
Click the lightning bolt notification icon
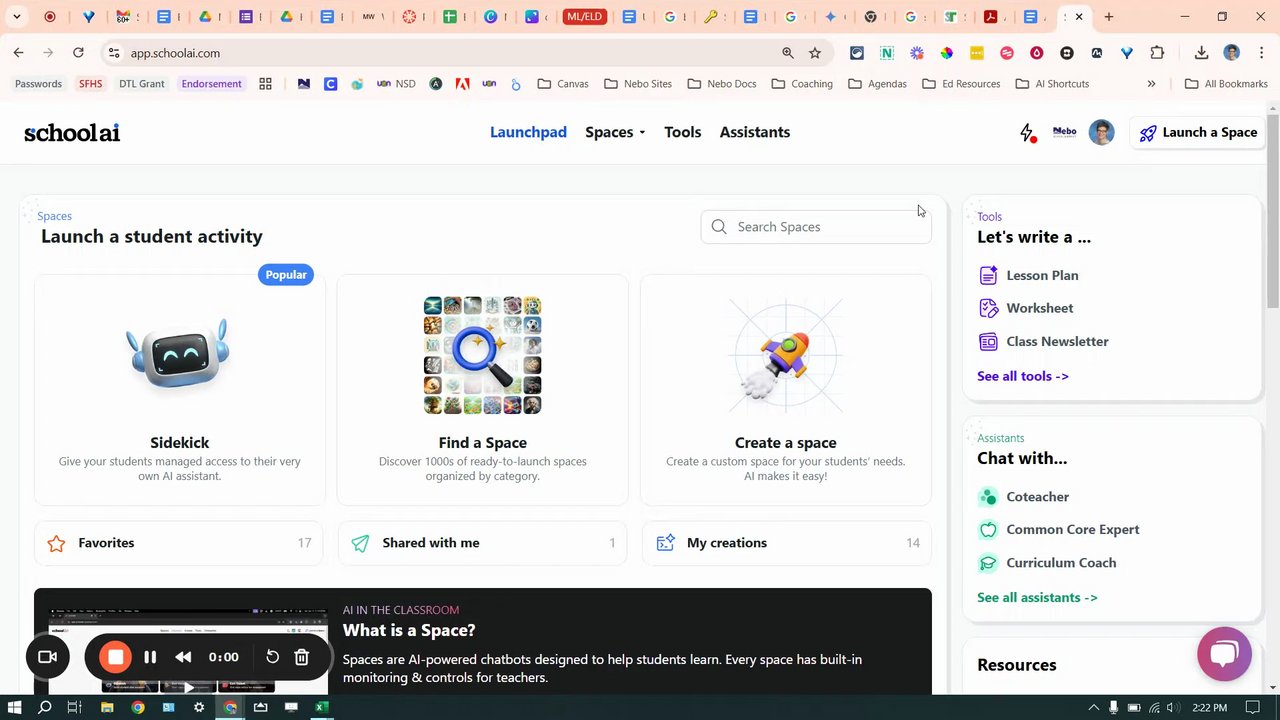click(x=1027, y=133)
